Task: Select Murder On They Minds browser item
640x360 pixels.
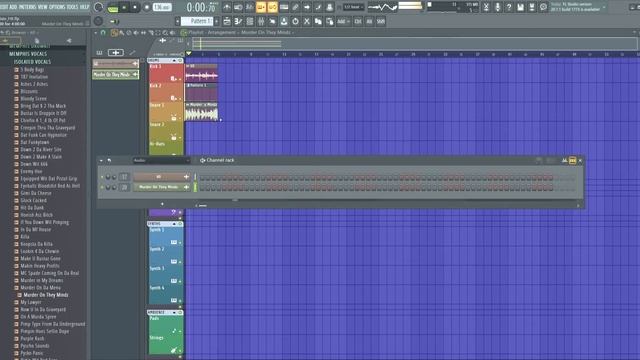Action: [46, 295]
